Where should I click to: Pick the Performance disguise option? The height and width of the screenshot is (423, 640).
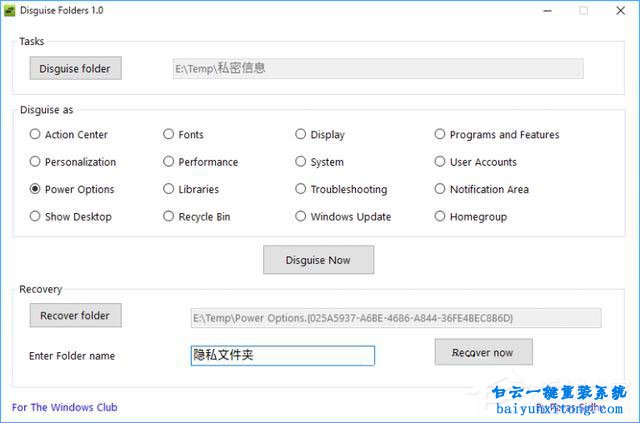pos(169,161)
